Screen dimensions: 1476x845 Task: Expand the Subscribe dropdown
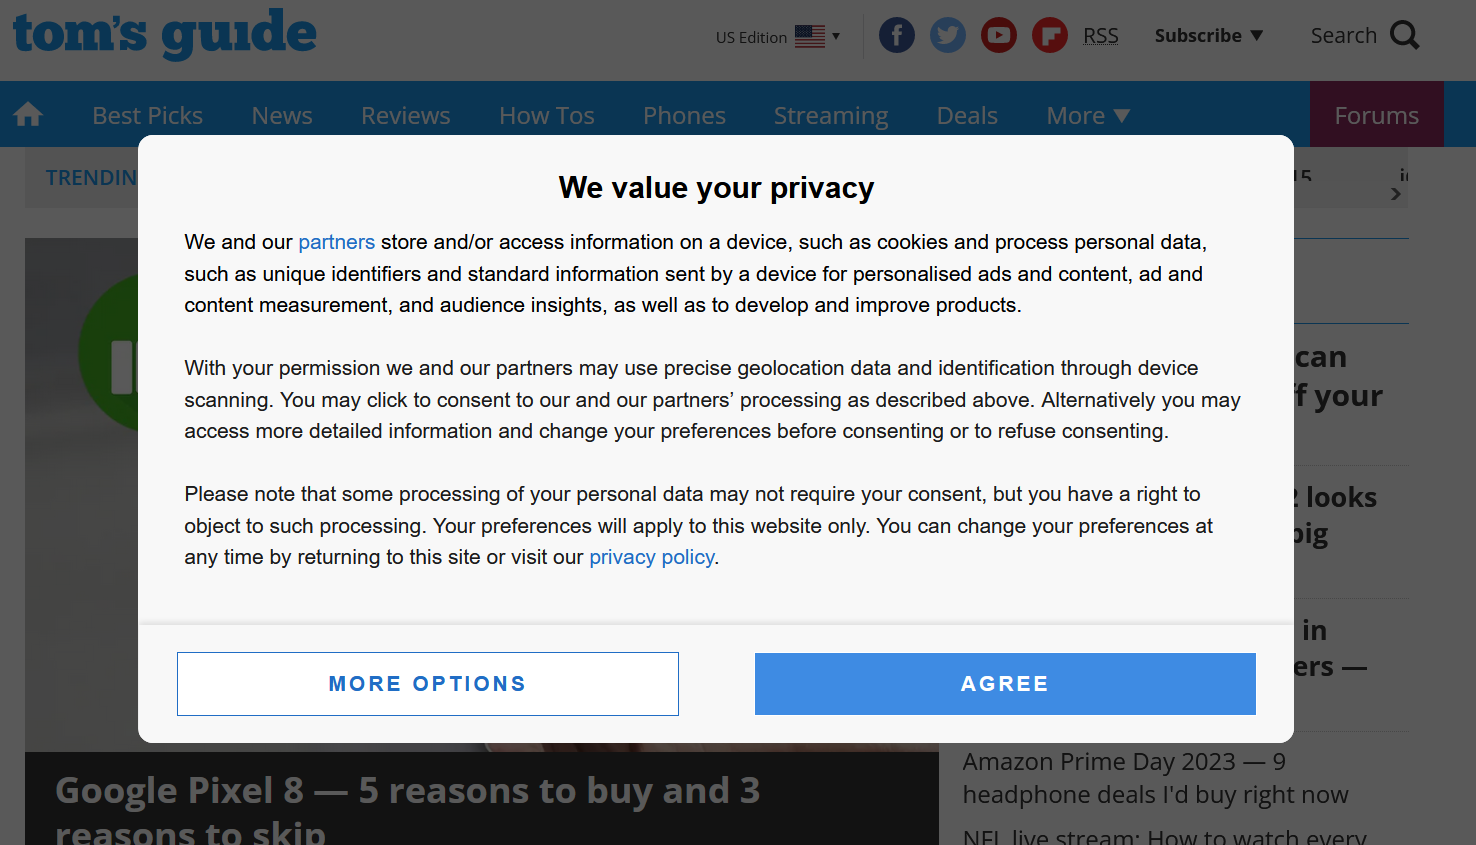pyautogui.click(x=1208, y=35)
